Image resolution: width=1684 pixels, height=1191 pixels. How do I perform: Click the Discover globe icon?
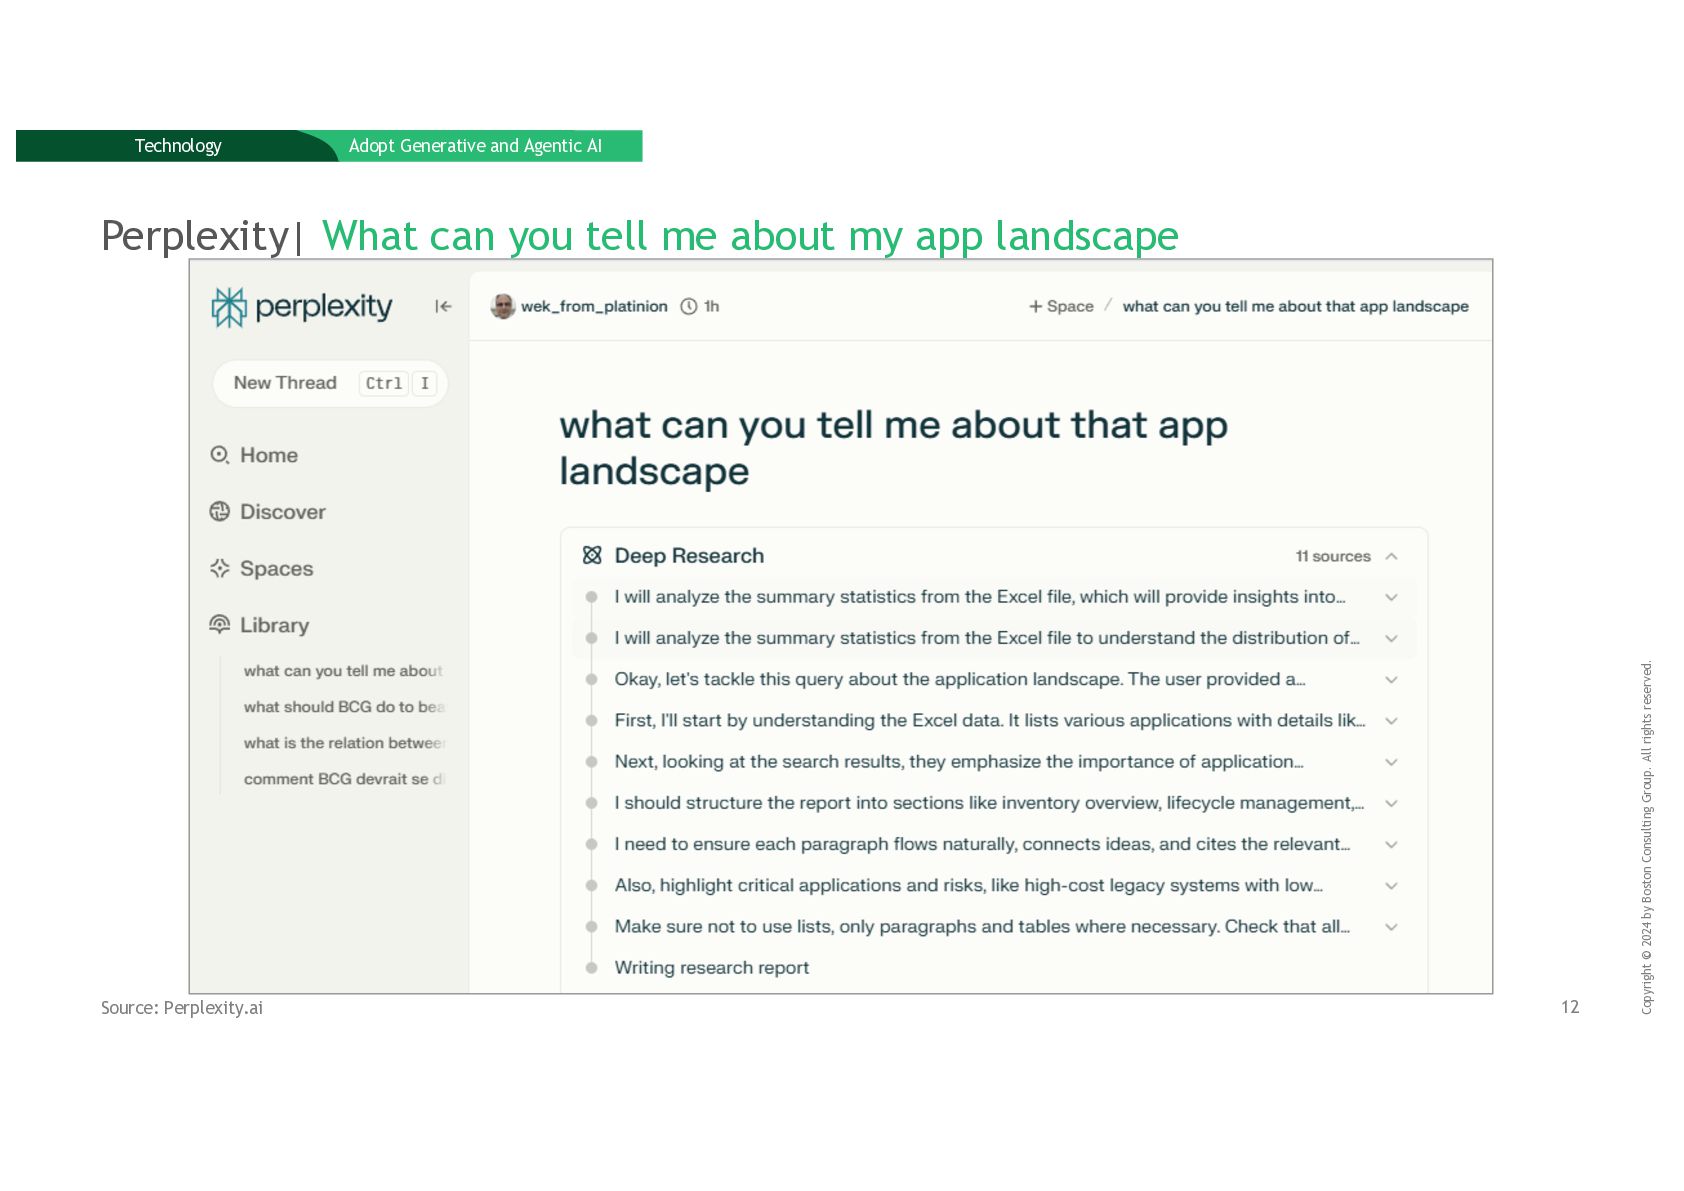point(220,512)
